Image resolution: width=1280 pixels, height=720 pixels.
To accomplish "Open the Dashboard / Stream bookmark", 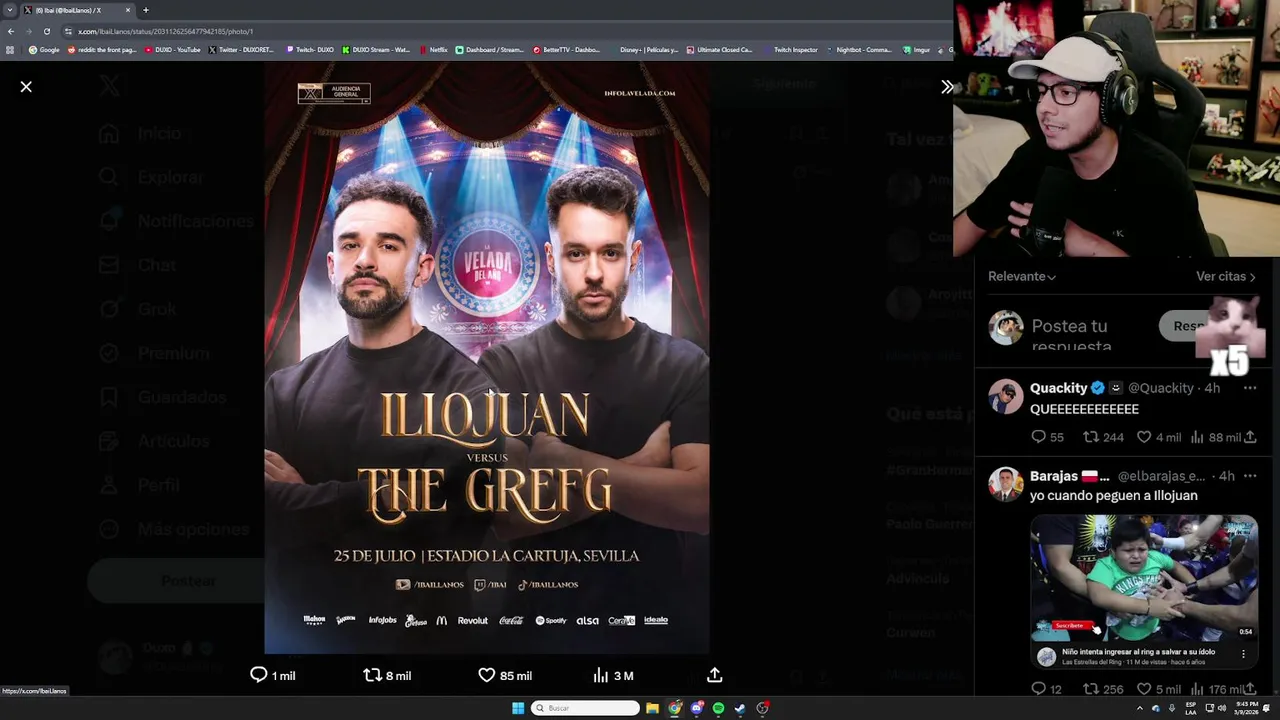I will point(490,50).
